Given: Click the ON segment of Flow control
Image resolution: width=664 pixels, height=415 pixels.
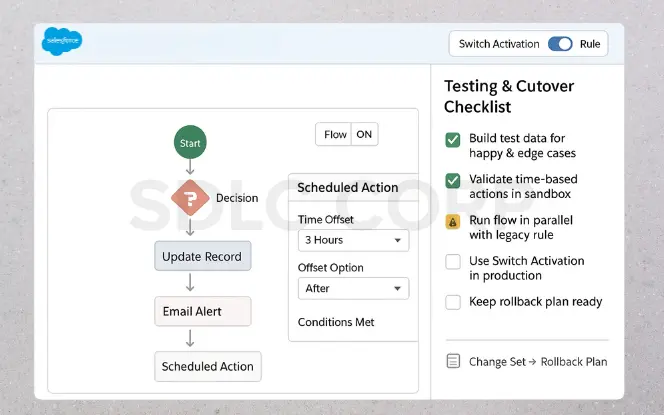Looking at the screenshot, I should [364, 135].
